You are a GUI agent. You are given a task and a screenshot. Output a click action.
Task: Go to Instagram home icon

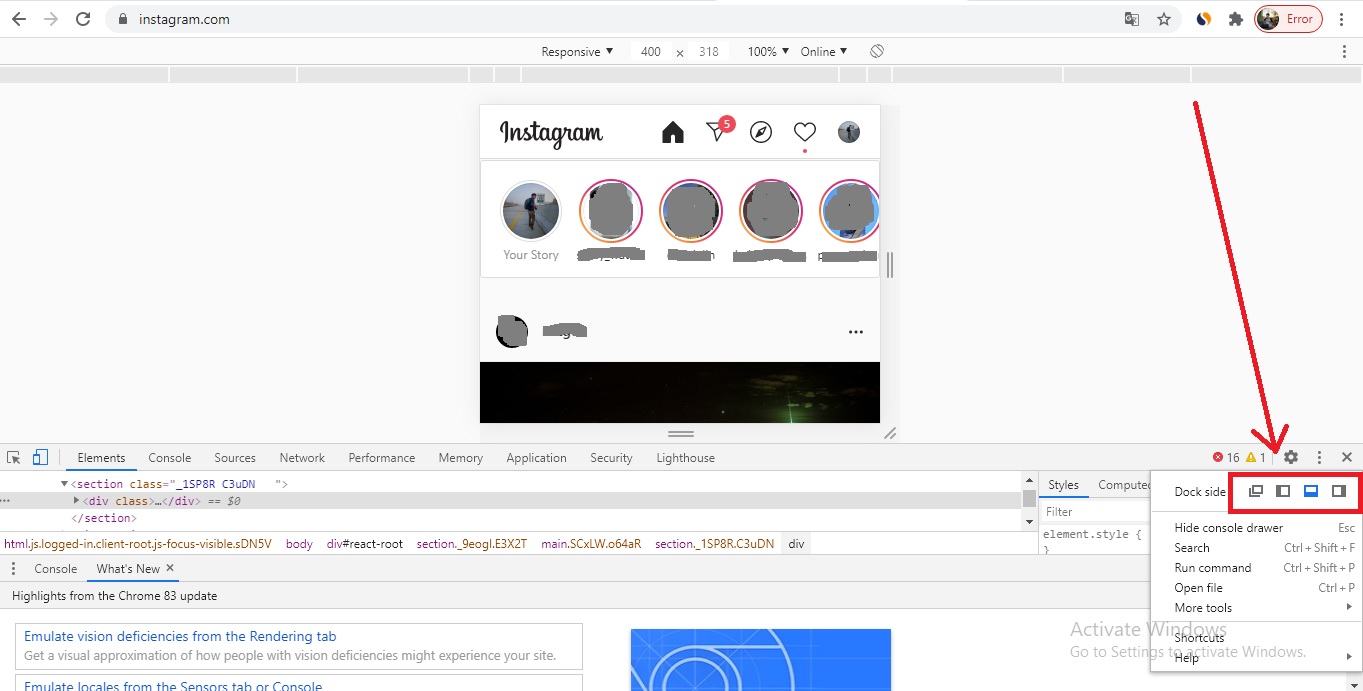click(x=673, y=132)
